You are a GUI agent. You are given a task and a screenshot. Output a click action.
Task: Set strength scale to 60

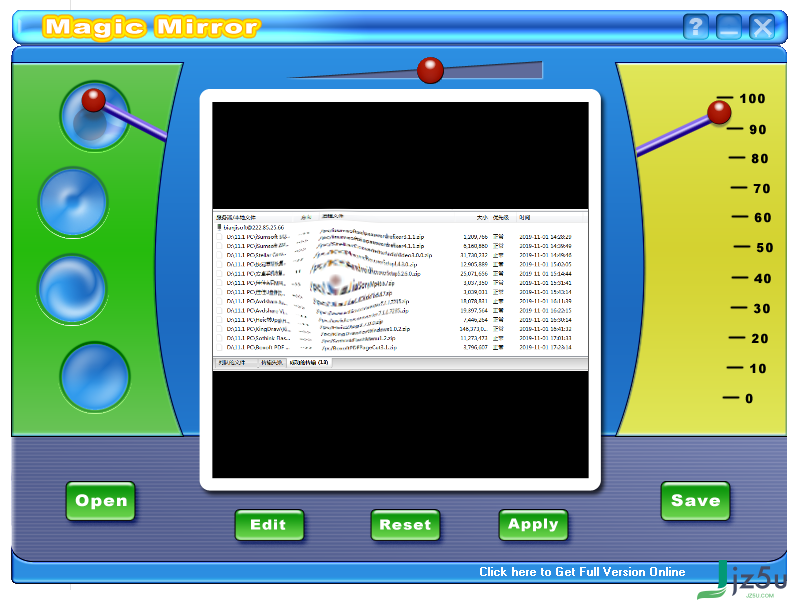pos(752,217)
